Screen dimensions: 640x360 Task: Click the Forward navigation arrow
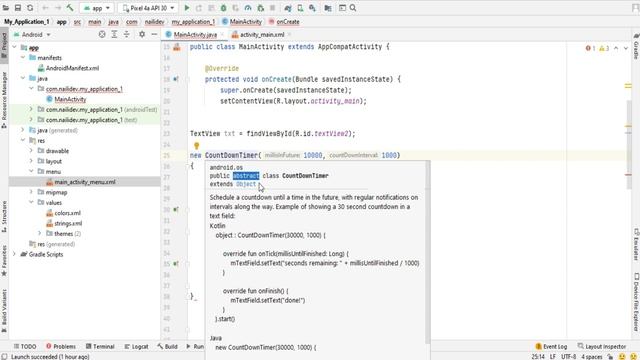tap(58, 8)
